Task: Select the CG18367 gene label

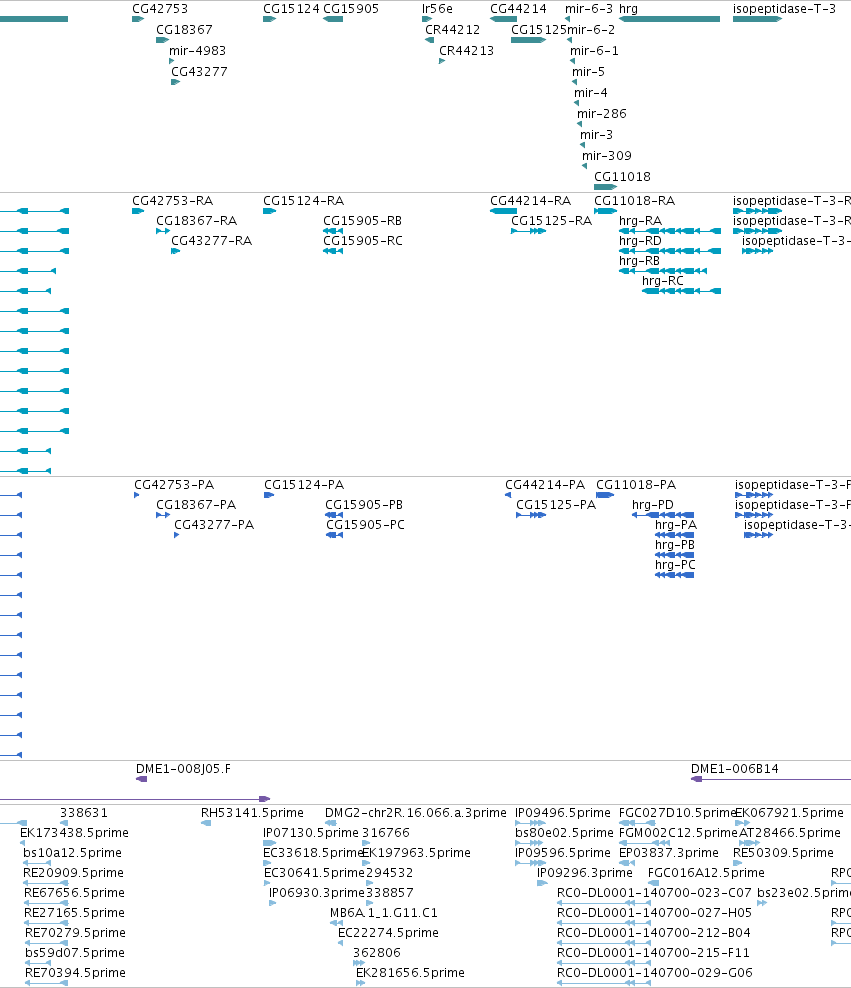Action: 184,30
